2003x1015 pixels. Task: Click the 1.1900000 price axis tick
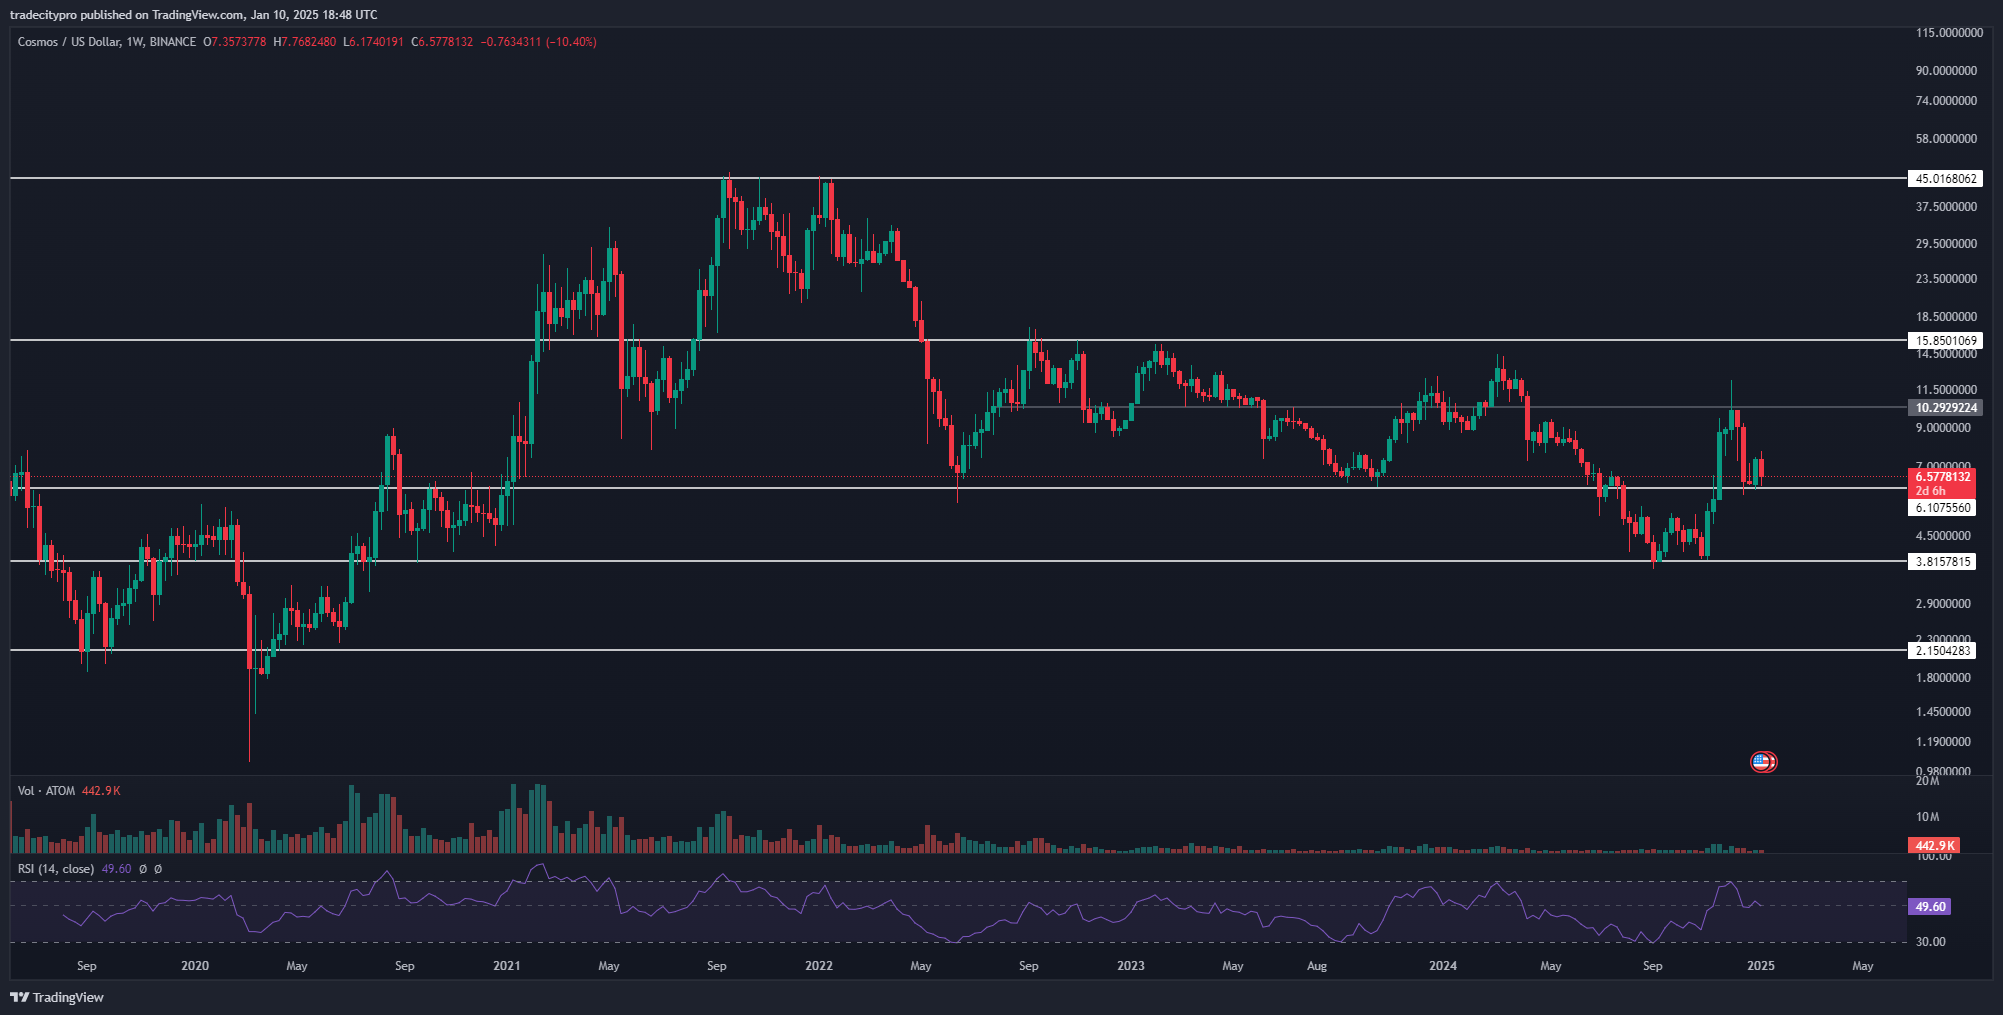coord(1943,742)
